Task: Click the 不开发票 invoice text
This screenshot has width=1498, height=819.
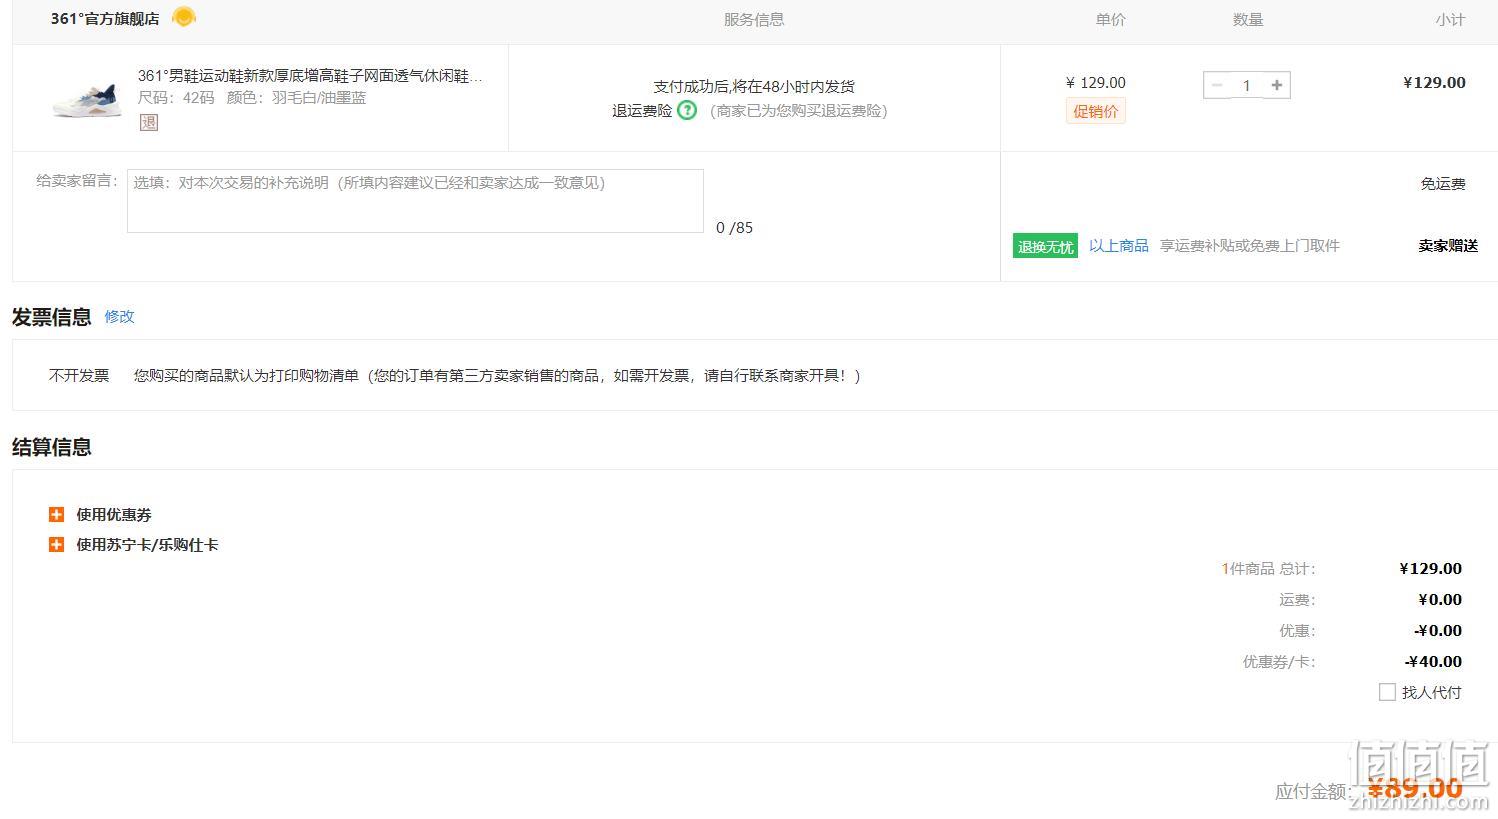Action: pos(79,375)
